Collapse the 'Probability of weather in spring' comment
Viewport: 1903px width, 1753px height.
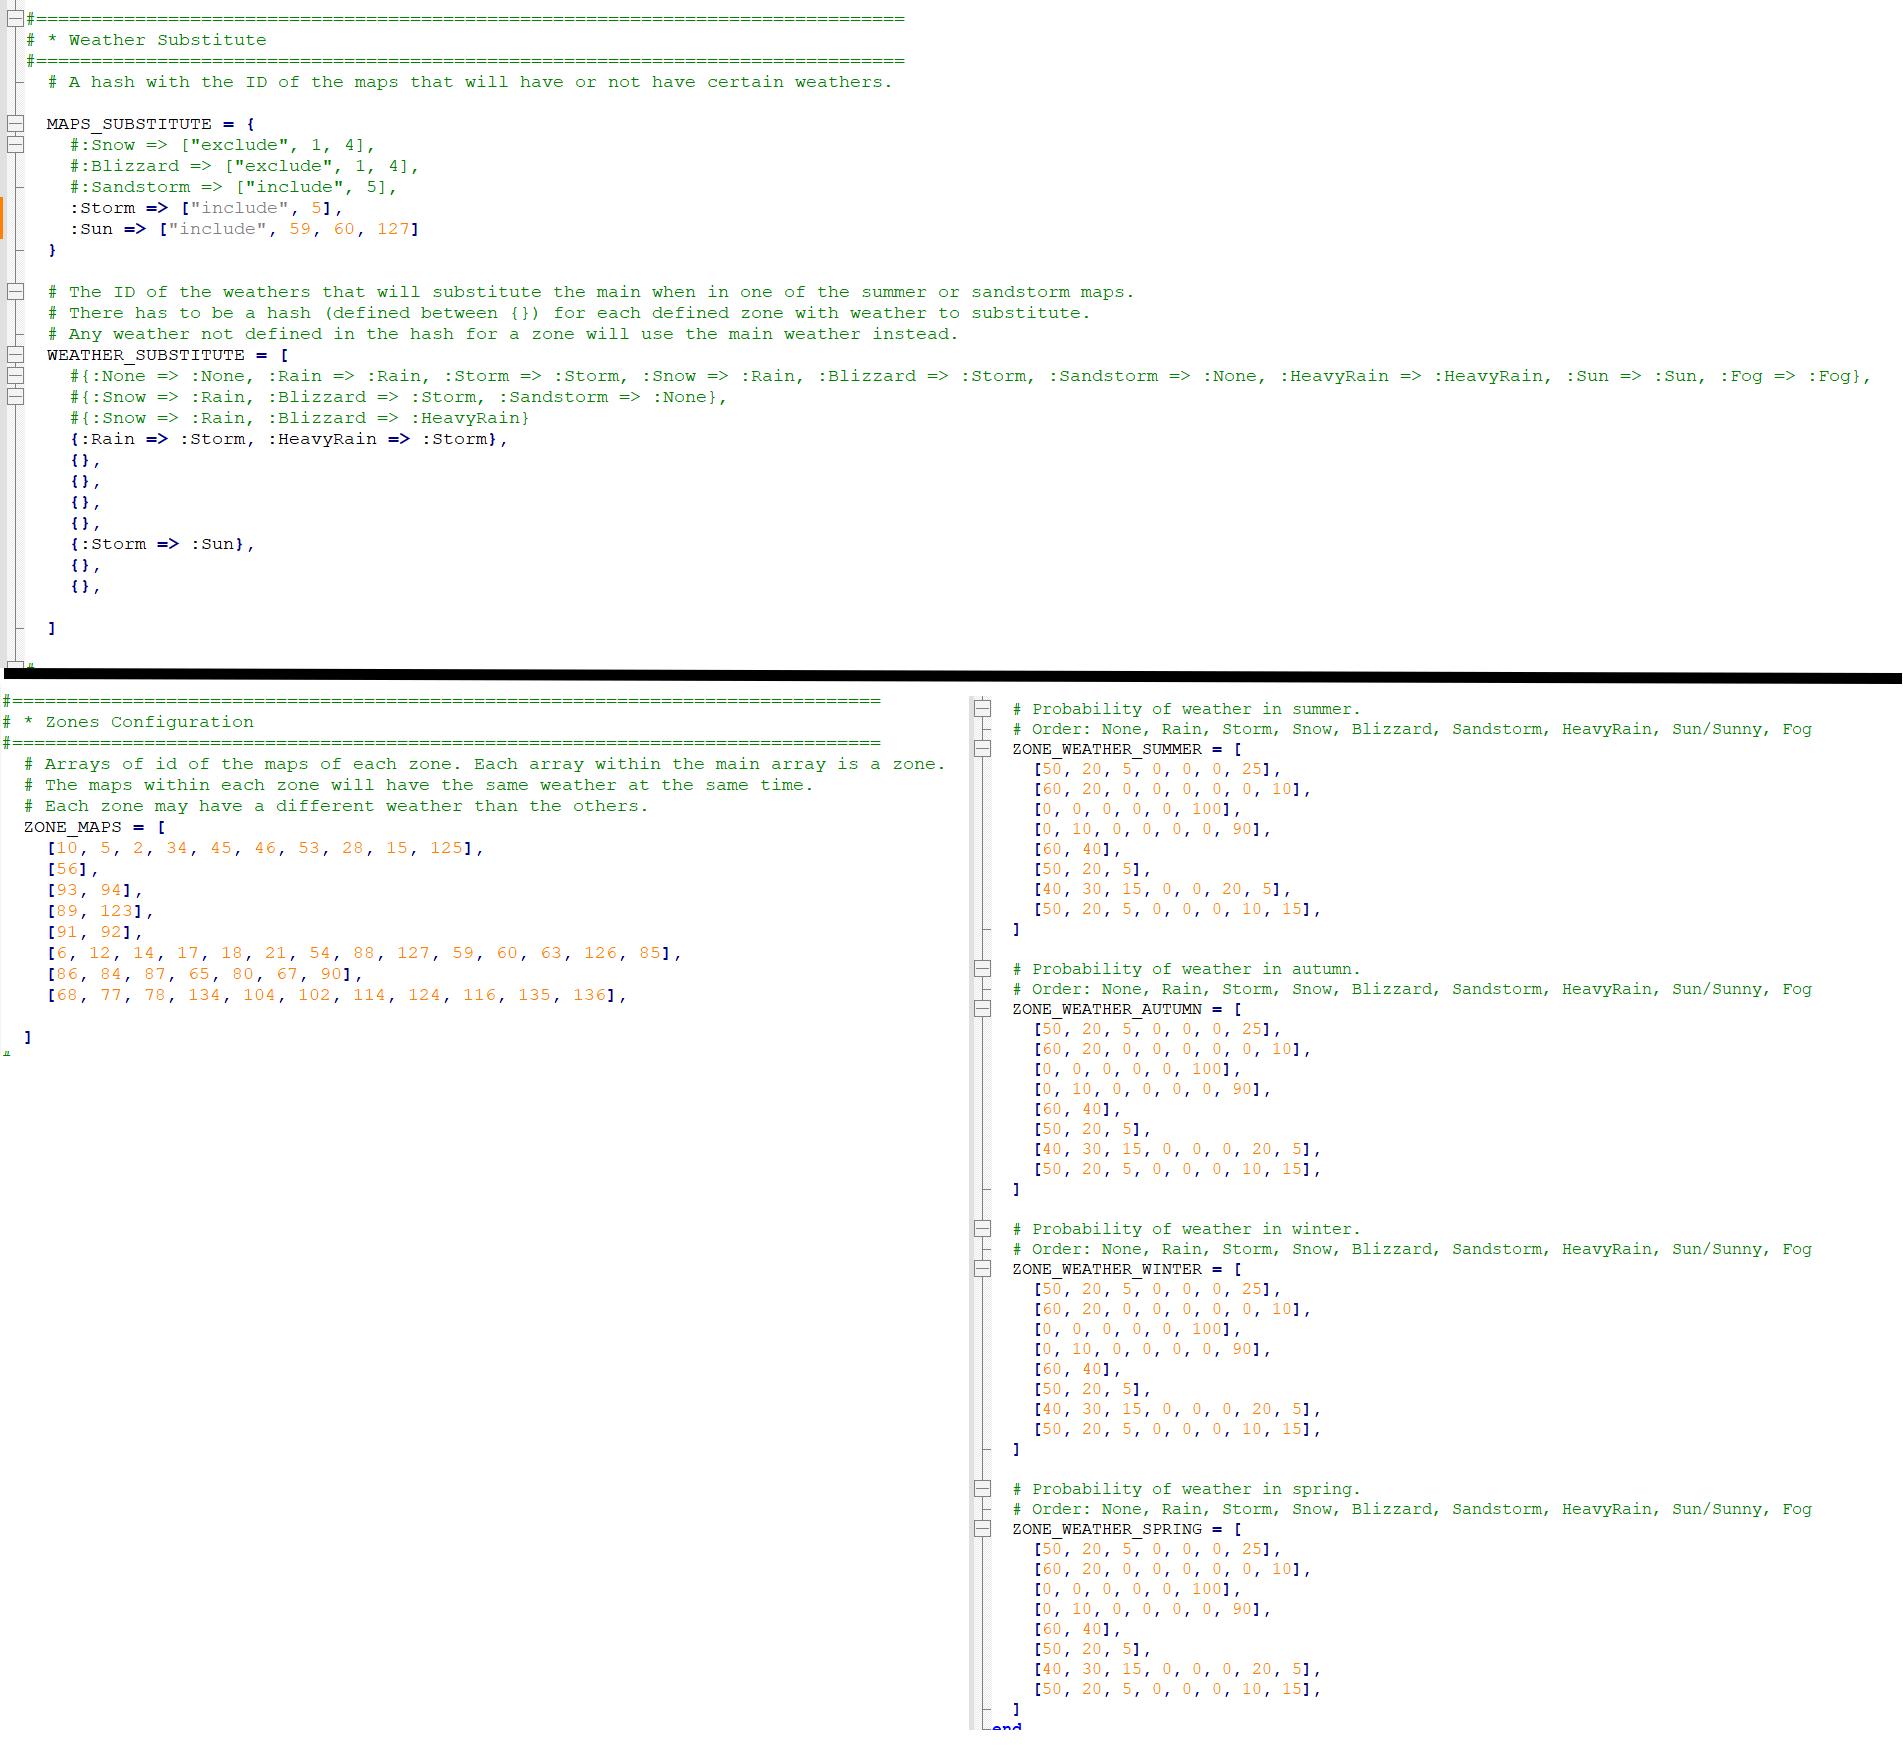pos(982,1489)
